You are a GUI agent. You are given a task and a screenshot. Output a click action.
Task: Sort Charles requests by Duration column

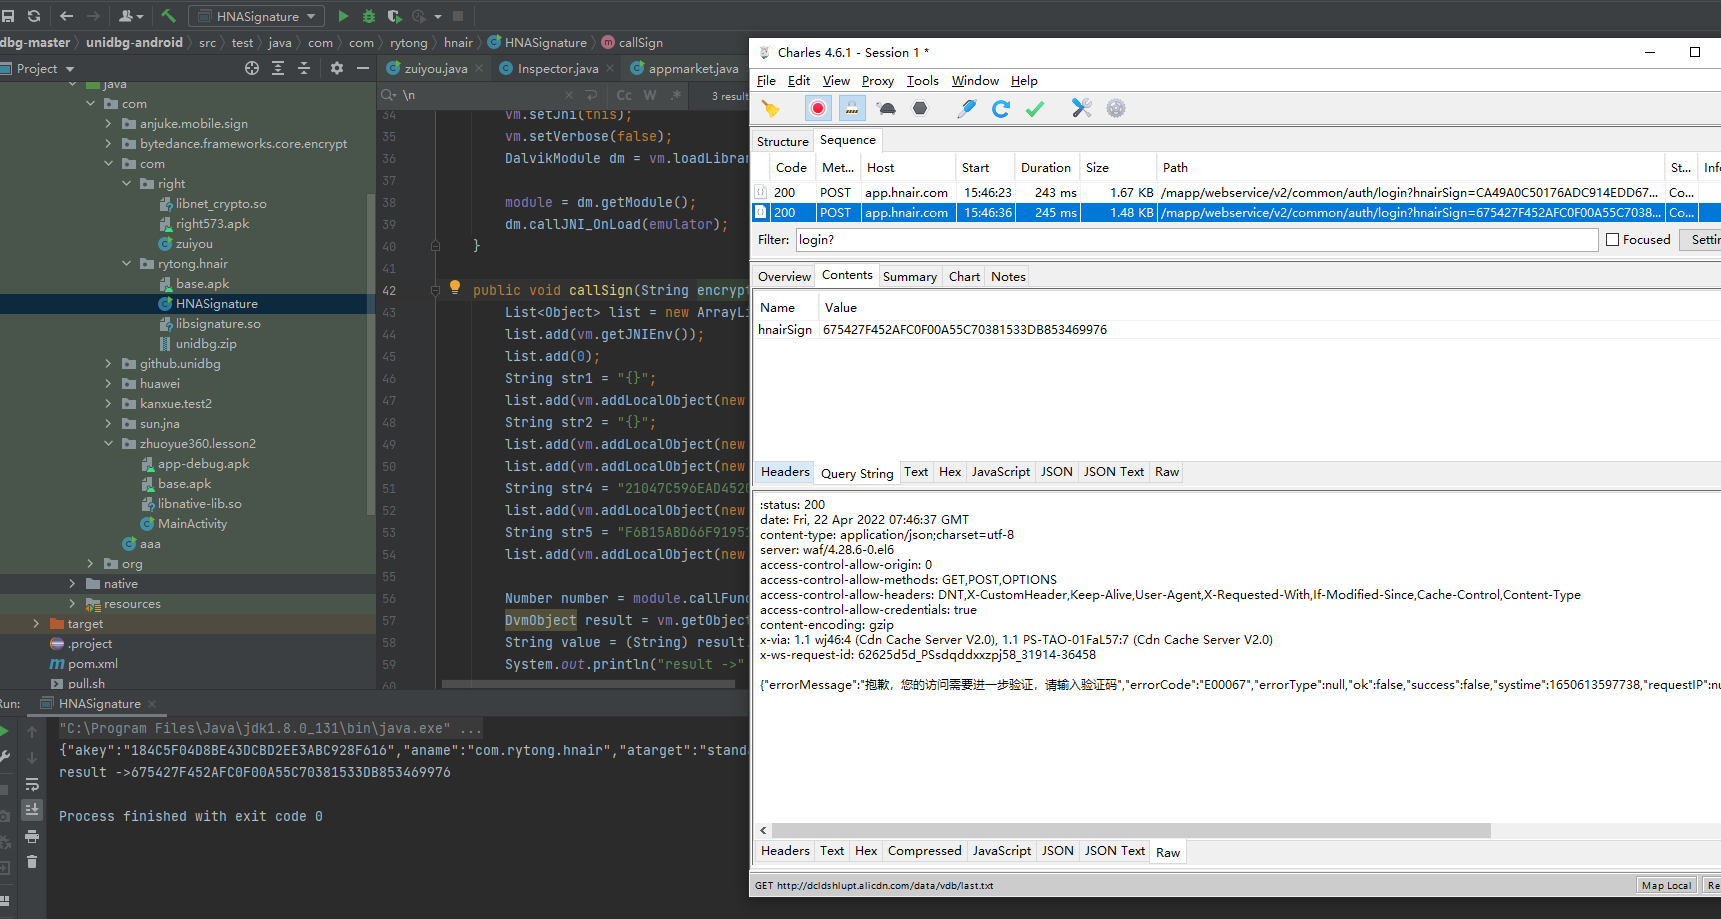tap(1046, 168)
